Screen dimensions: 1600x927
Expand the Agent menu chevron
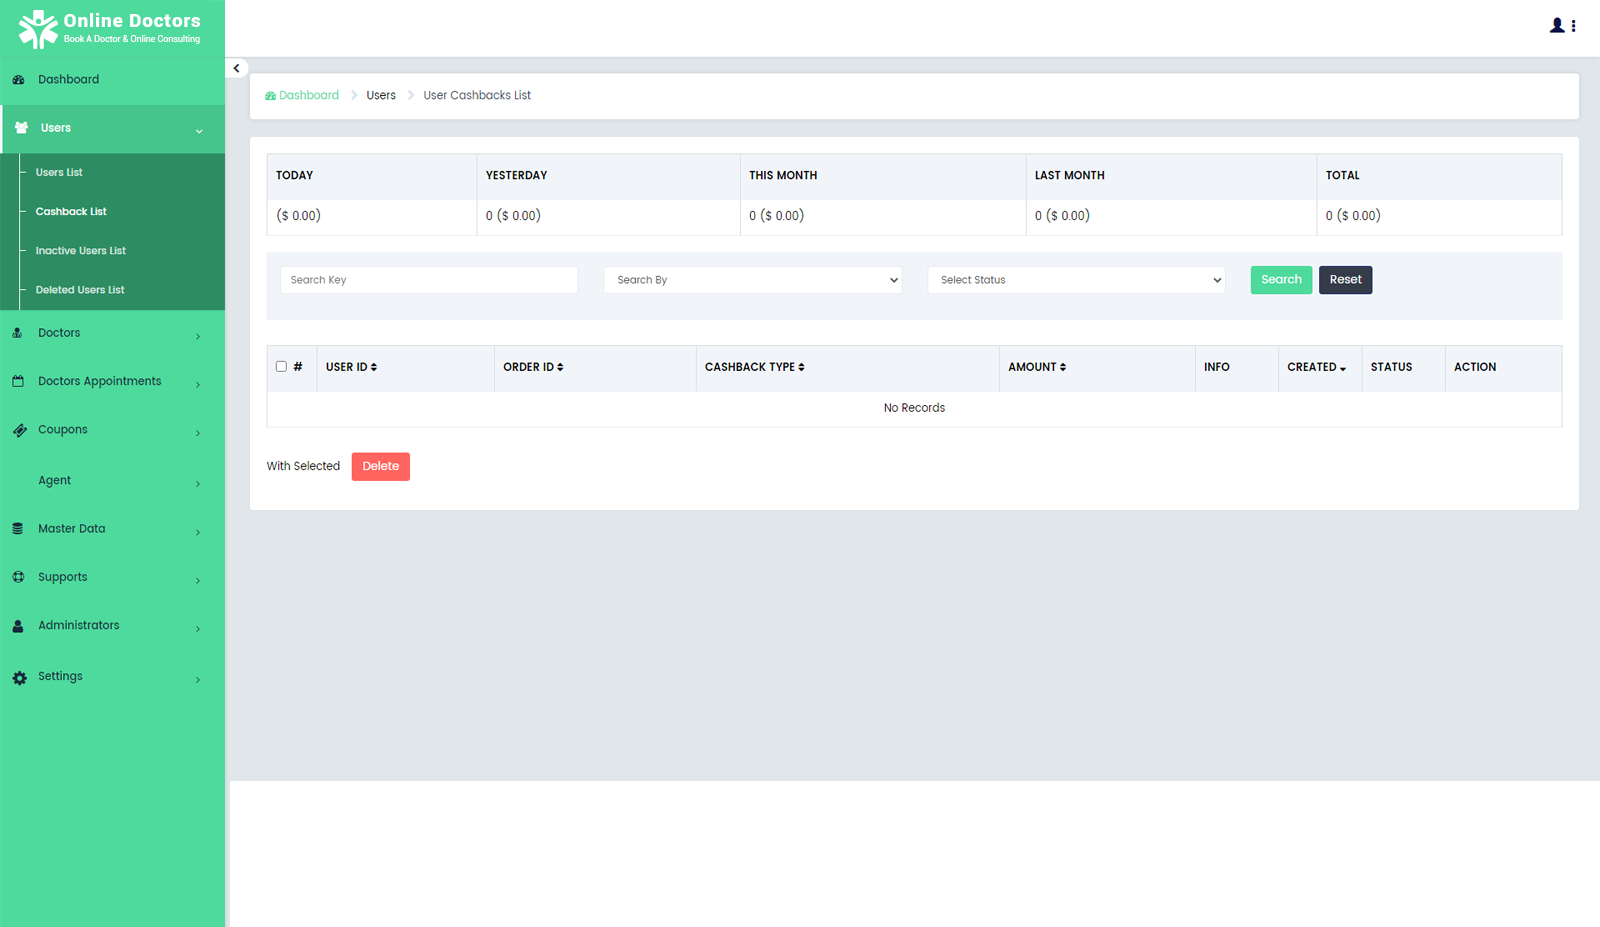(198, 484)
